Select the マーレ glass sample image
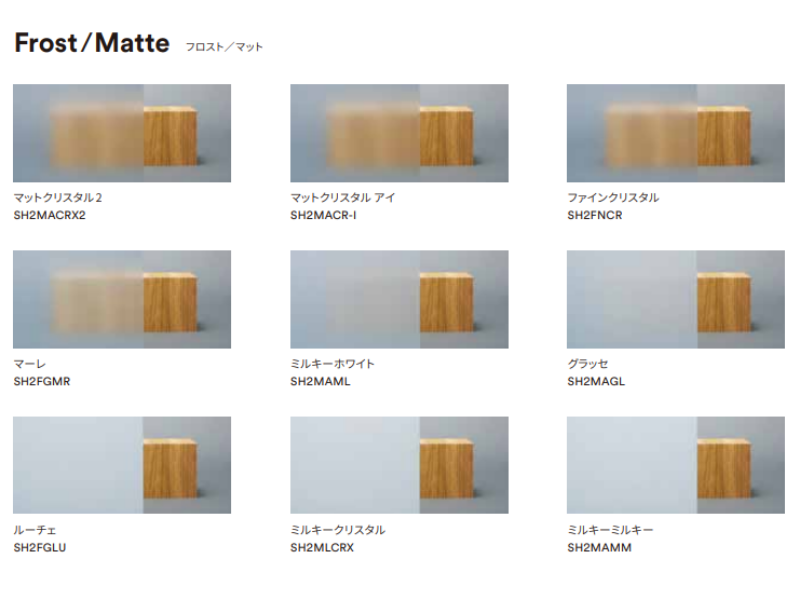 [x=122, y=299]
